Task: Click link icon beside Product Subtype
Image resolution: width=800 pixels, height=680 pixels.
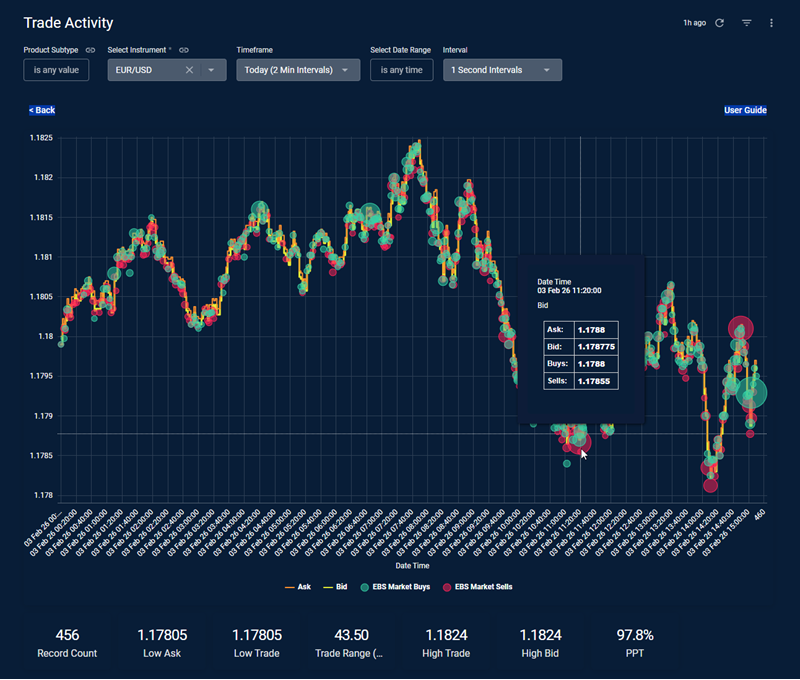Action: pos(90,50)
